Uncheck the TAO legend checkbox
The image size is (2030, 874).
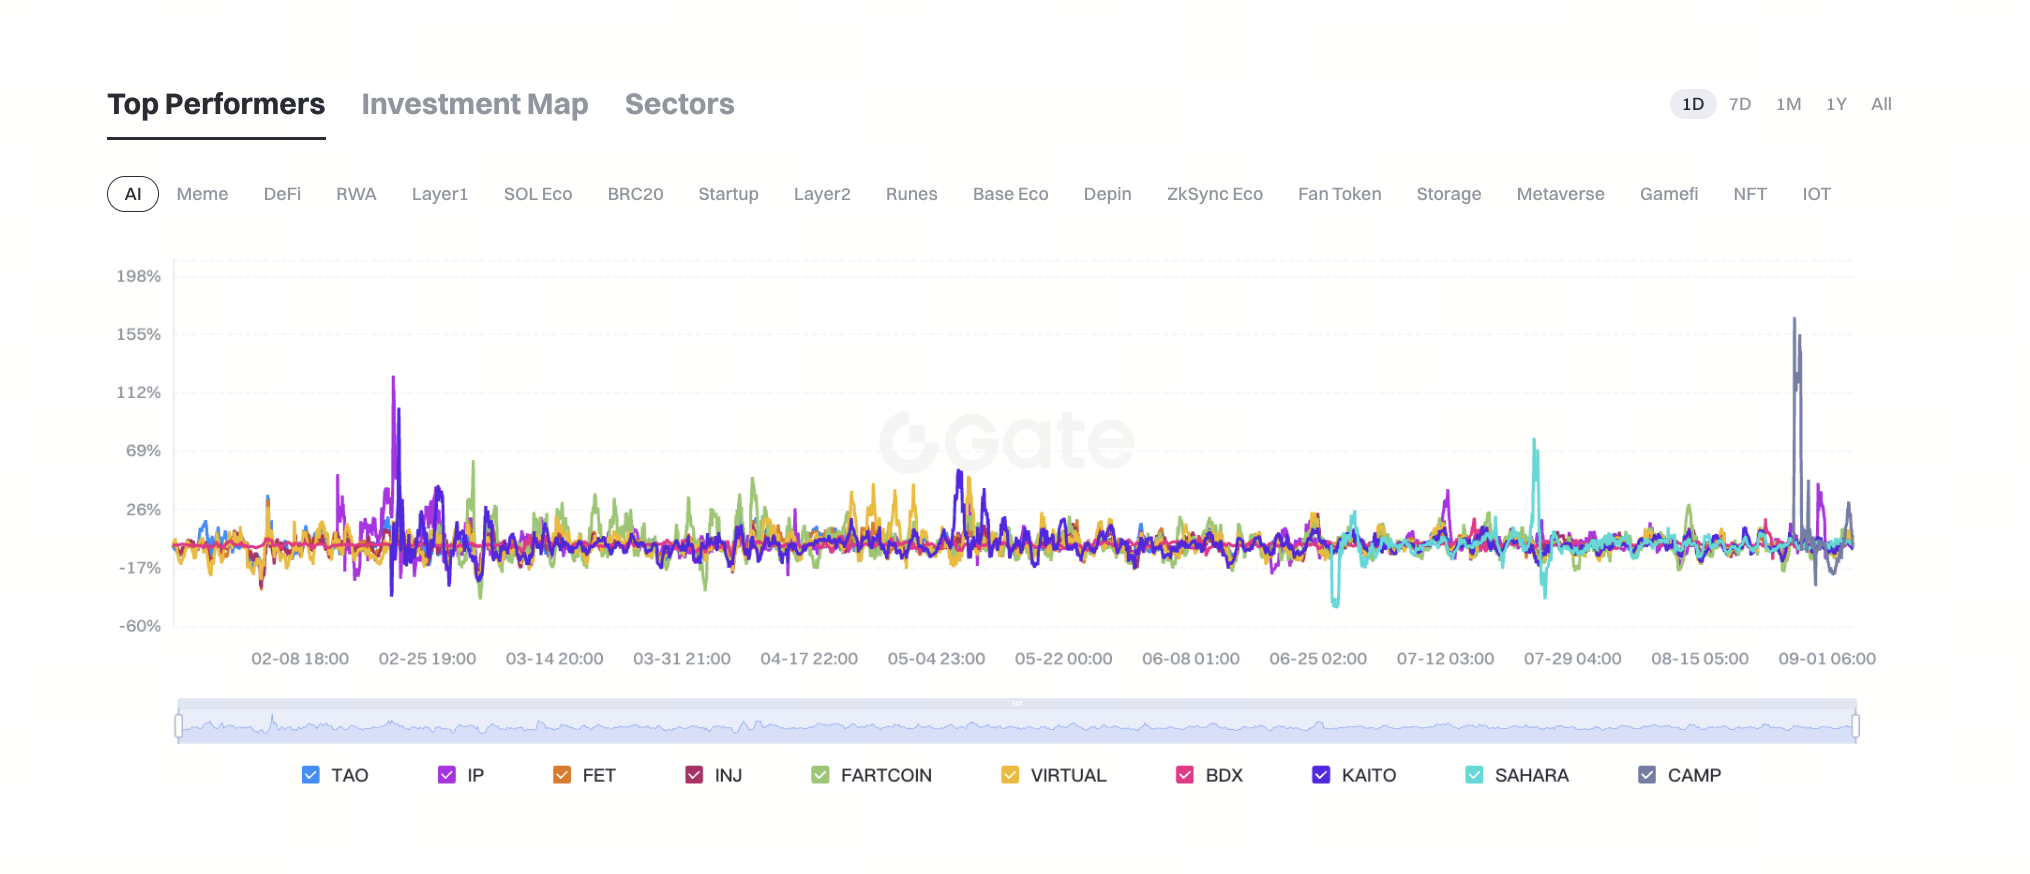311,775
